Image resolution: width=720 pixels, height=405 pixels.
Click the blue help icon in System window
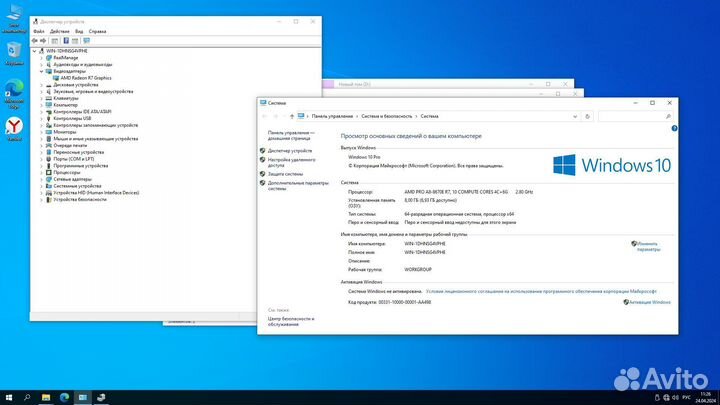point(674,129)
